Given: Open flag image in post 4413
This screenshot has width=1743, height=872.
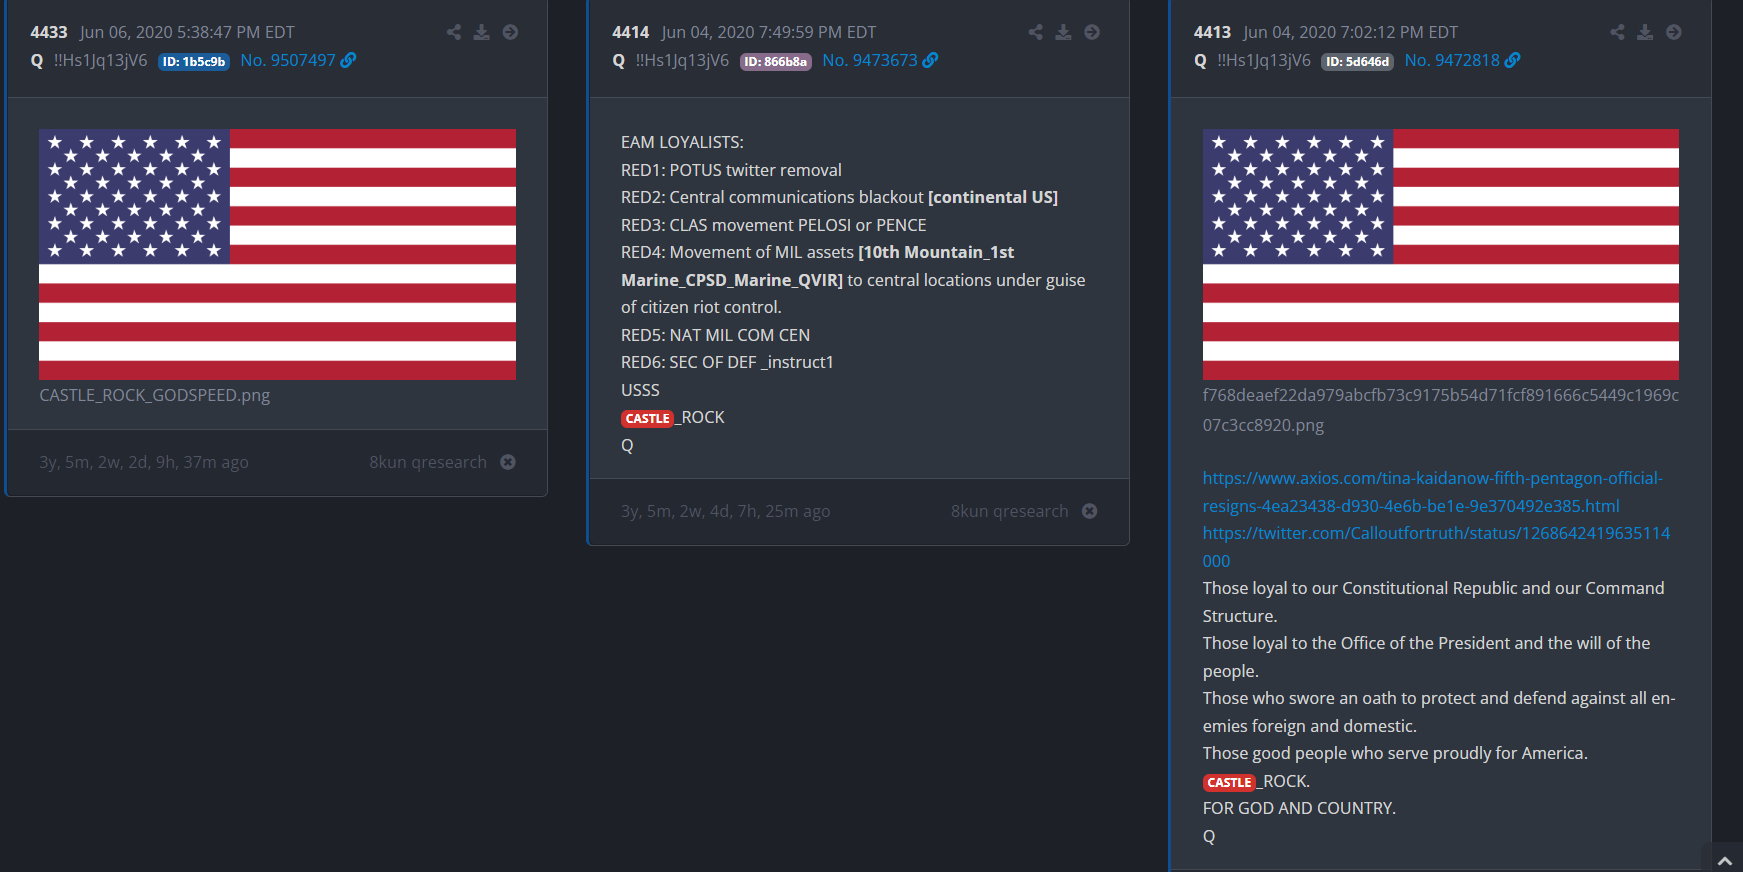Looking at the screenshot, I should tap(1441, 254).
